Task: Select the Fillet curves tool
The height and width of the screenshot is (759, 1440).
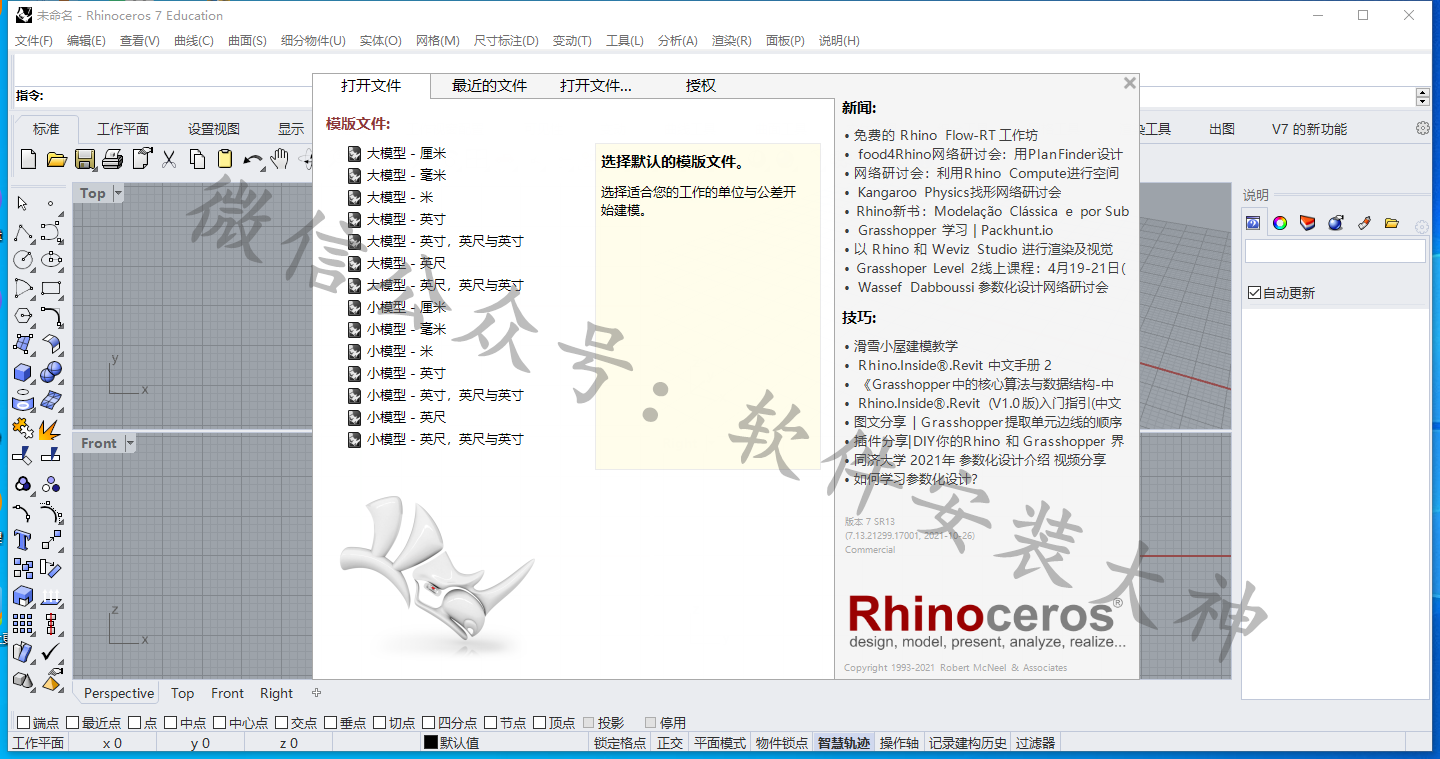Action: (51, 316)
